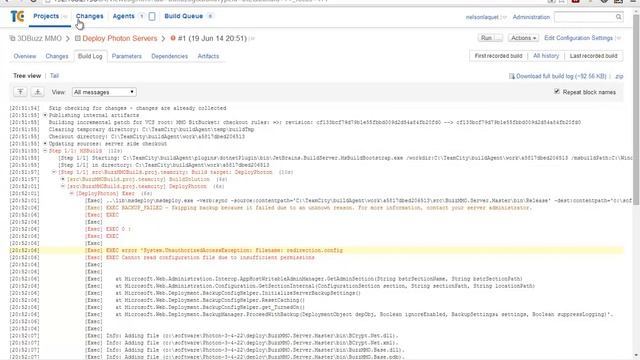The width and height of the screenshot is (640, 360).
Task: Collapse all log blocks button
Action: [x=20, y=92]
